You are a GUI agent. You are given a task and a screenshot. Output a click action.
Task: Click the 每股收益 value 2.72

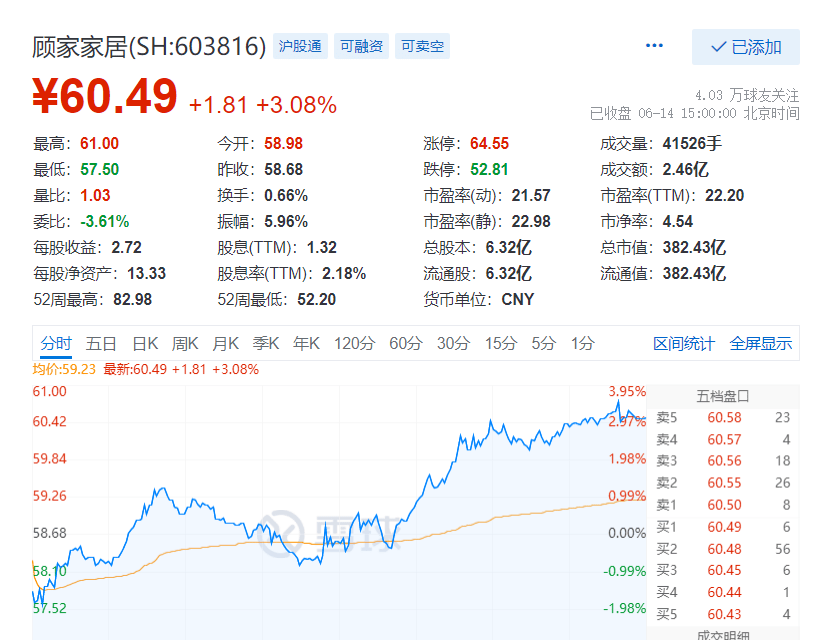coord(126,248)
